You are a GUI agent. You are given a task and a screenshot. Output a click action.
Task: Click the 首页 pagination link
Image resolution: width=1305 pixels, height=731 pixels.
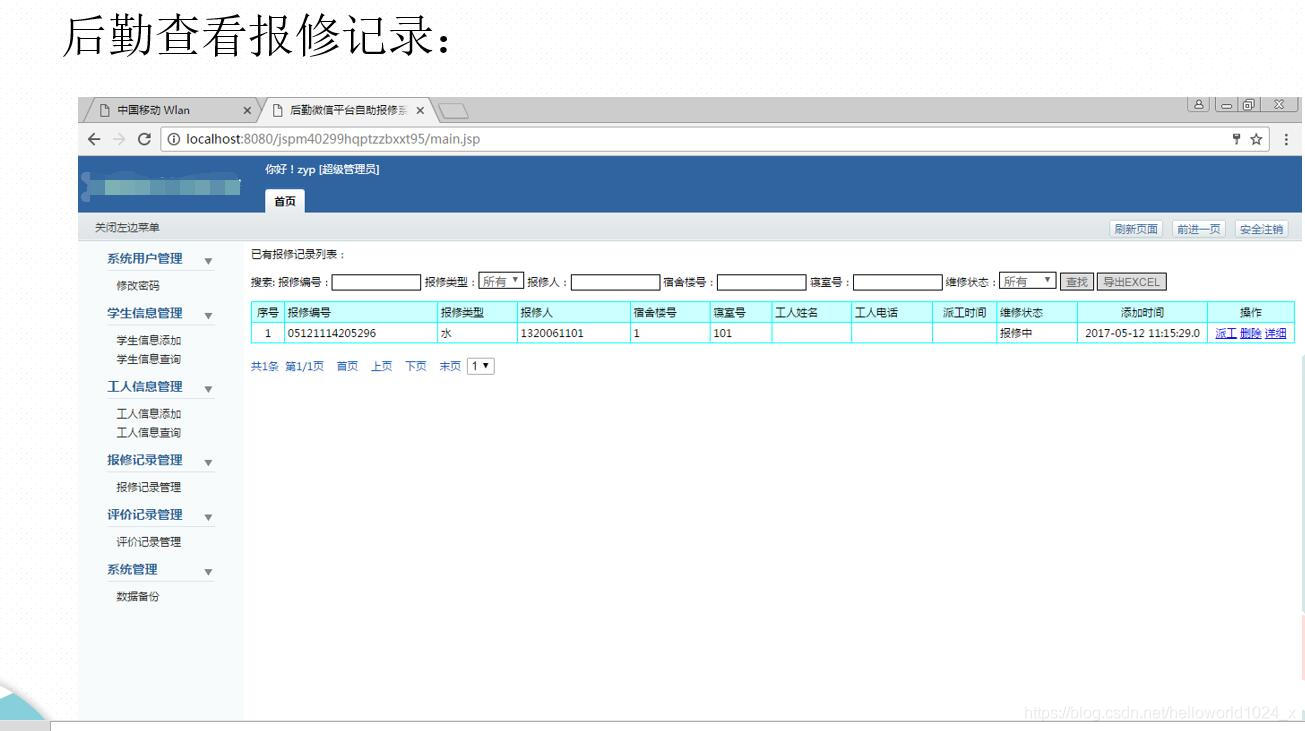pos(347,367)
